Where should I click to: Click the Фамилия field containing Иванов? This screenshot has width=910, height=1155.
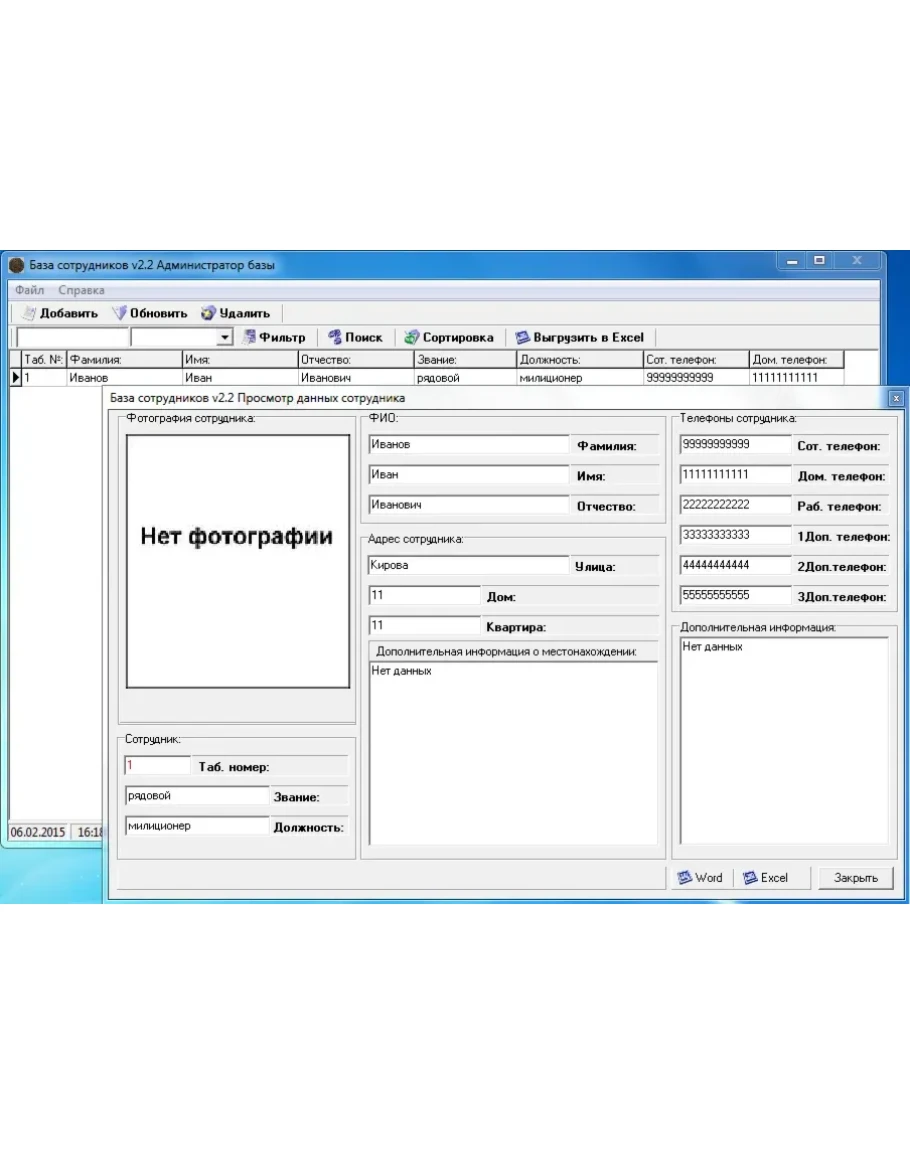click(467, 445)
